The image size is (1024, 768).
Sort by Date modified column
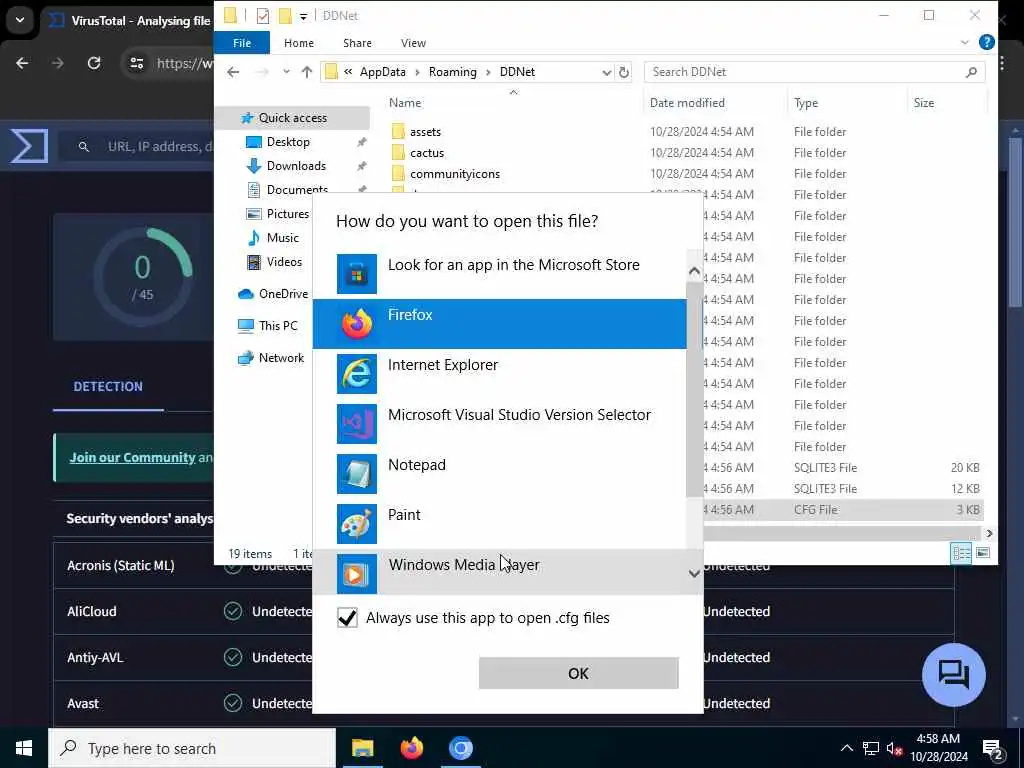[687, 103]
